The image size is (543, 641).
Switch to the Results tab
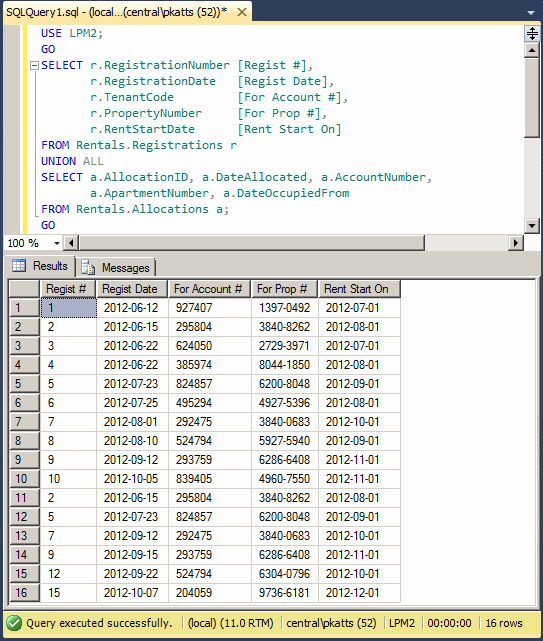coord(40,266)
